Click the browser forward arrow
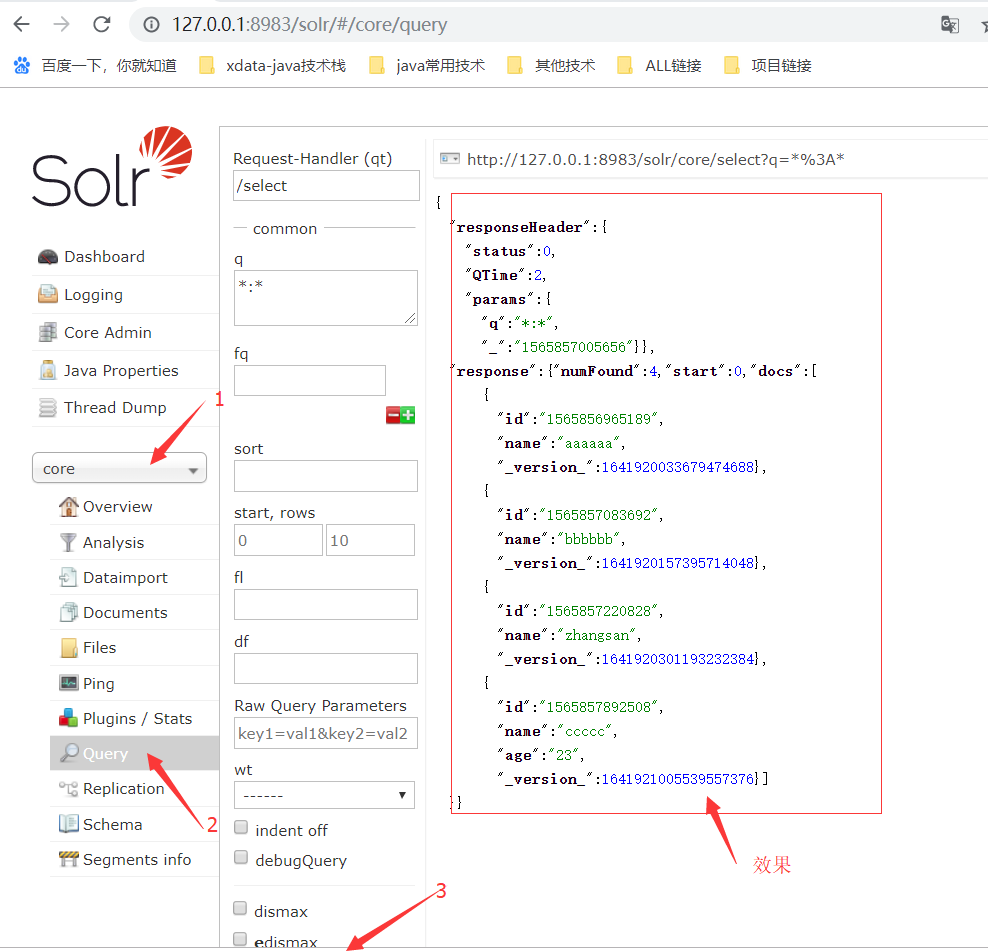 (61, 25)
